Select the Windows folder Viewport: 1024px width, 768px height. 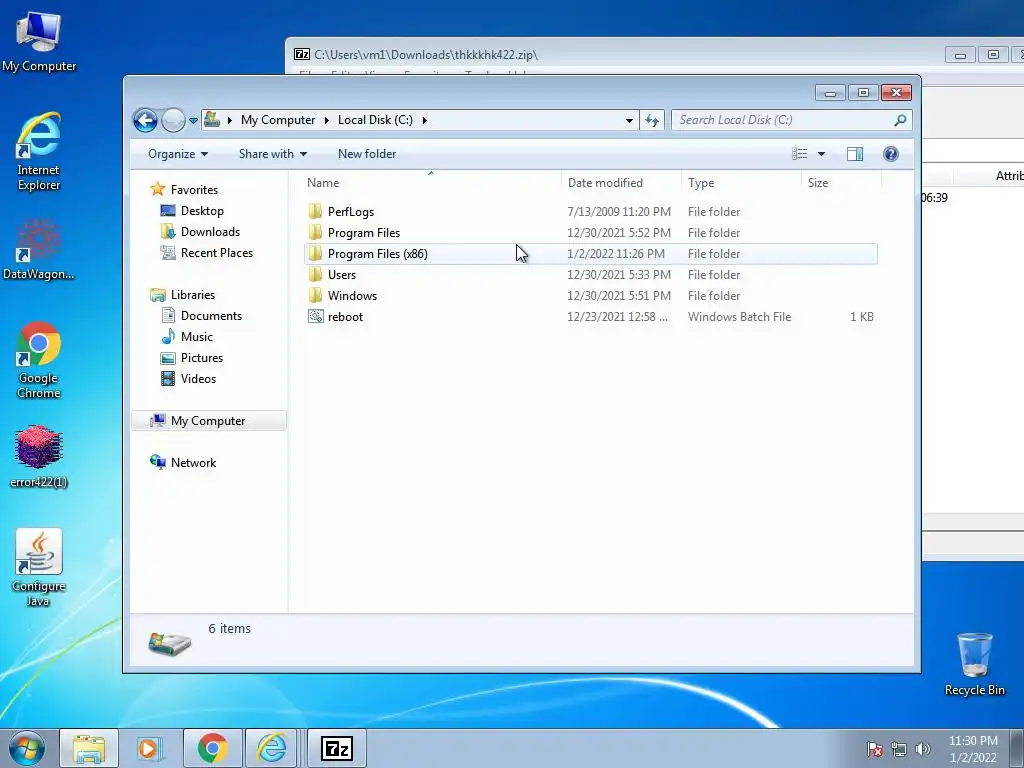pyautogui.click(x=591, y=295)
